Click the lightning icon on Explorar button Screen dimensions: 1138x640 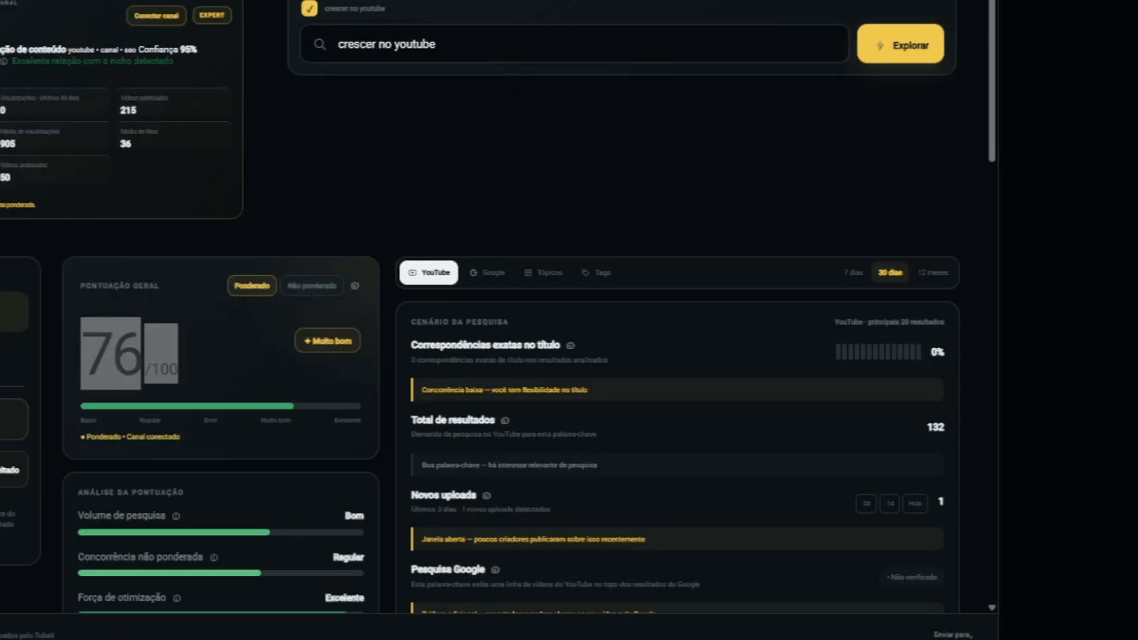coord(880,45)
